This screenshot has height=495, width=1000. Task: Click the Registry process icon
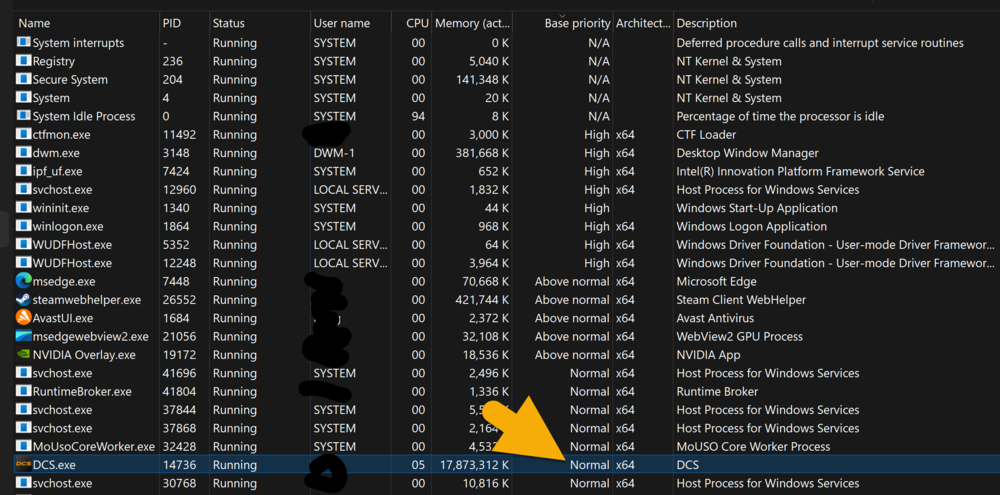(x=23, y=61)
